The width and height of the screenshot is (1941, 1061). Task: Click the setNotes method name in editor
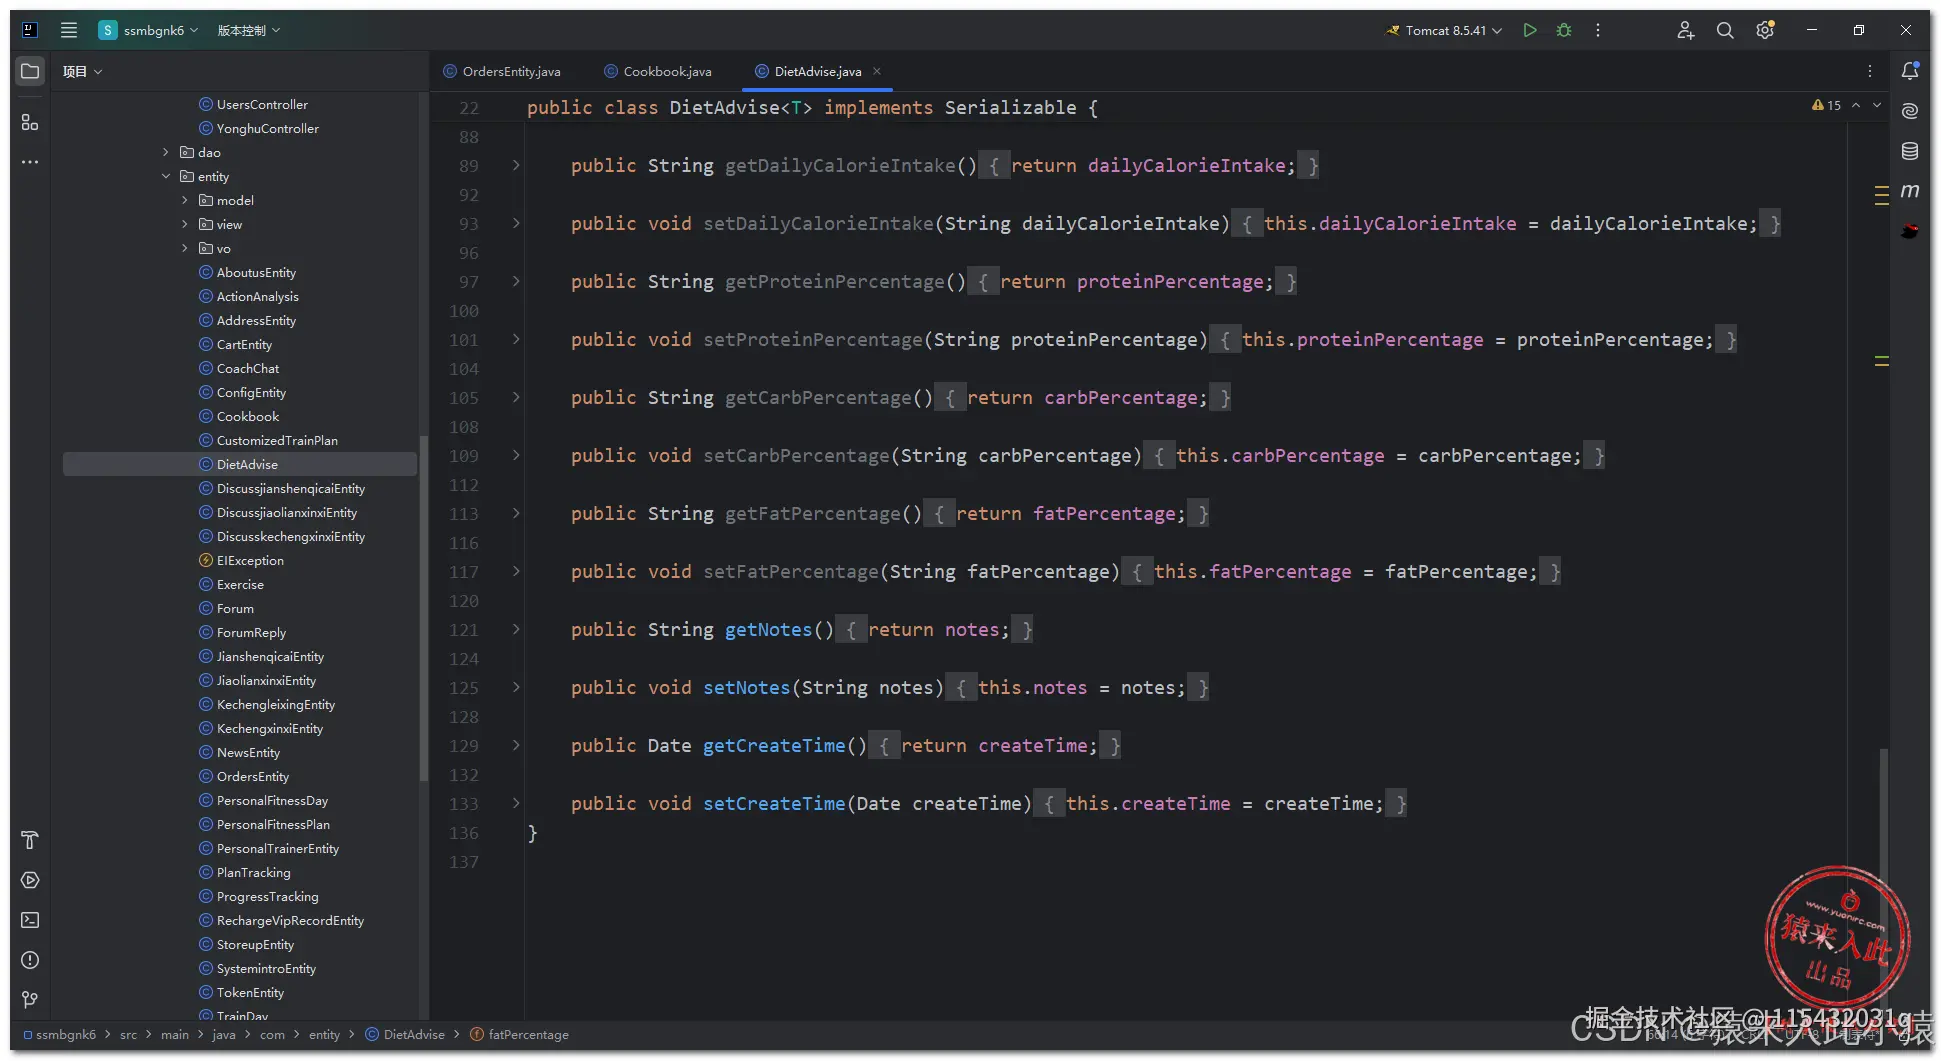tap(746, 687)
